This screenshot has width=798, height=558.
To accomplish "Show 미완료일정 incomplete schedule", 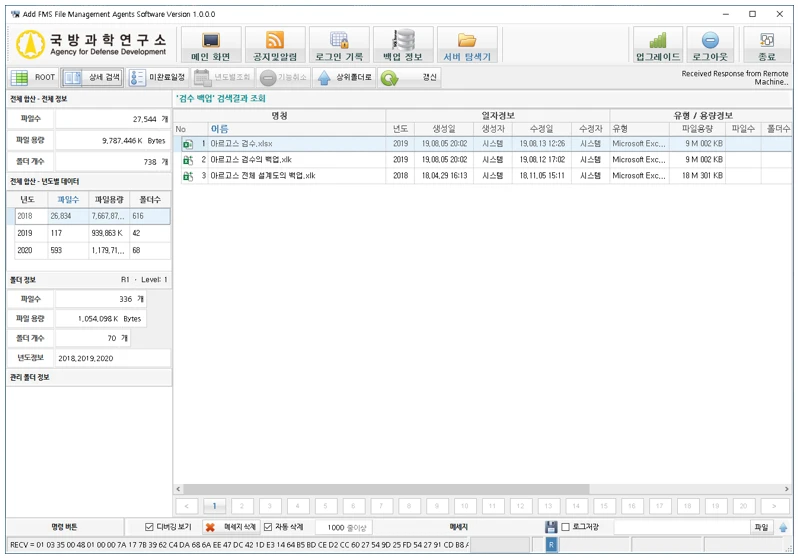I will [x=157, y=77].
